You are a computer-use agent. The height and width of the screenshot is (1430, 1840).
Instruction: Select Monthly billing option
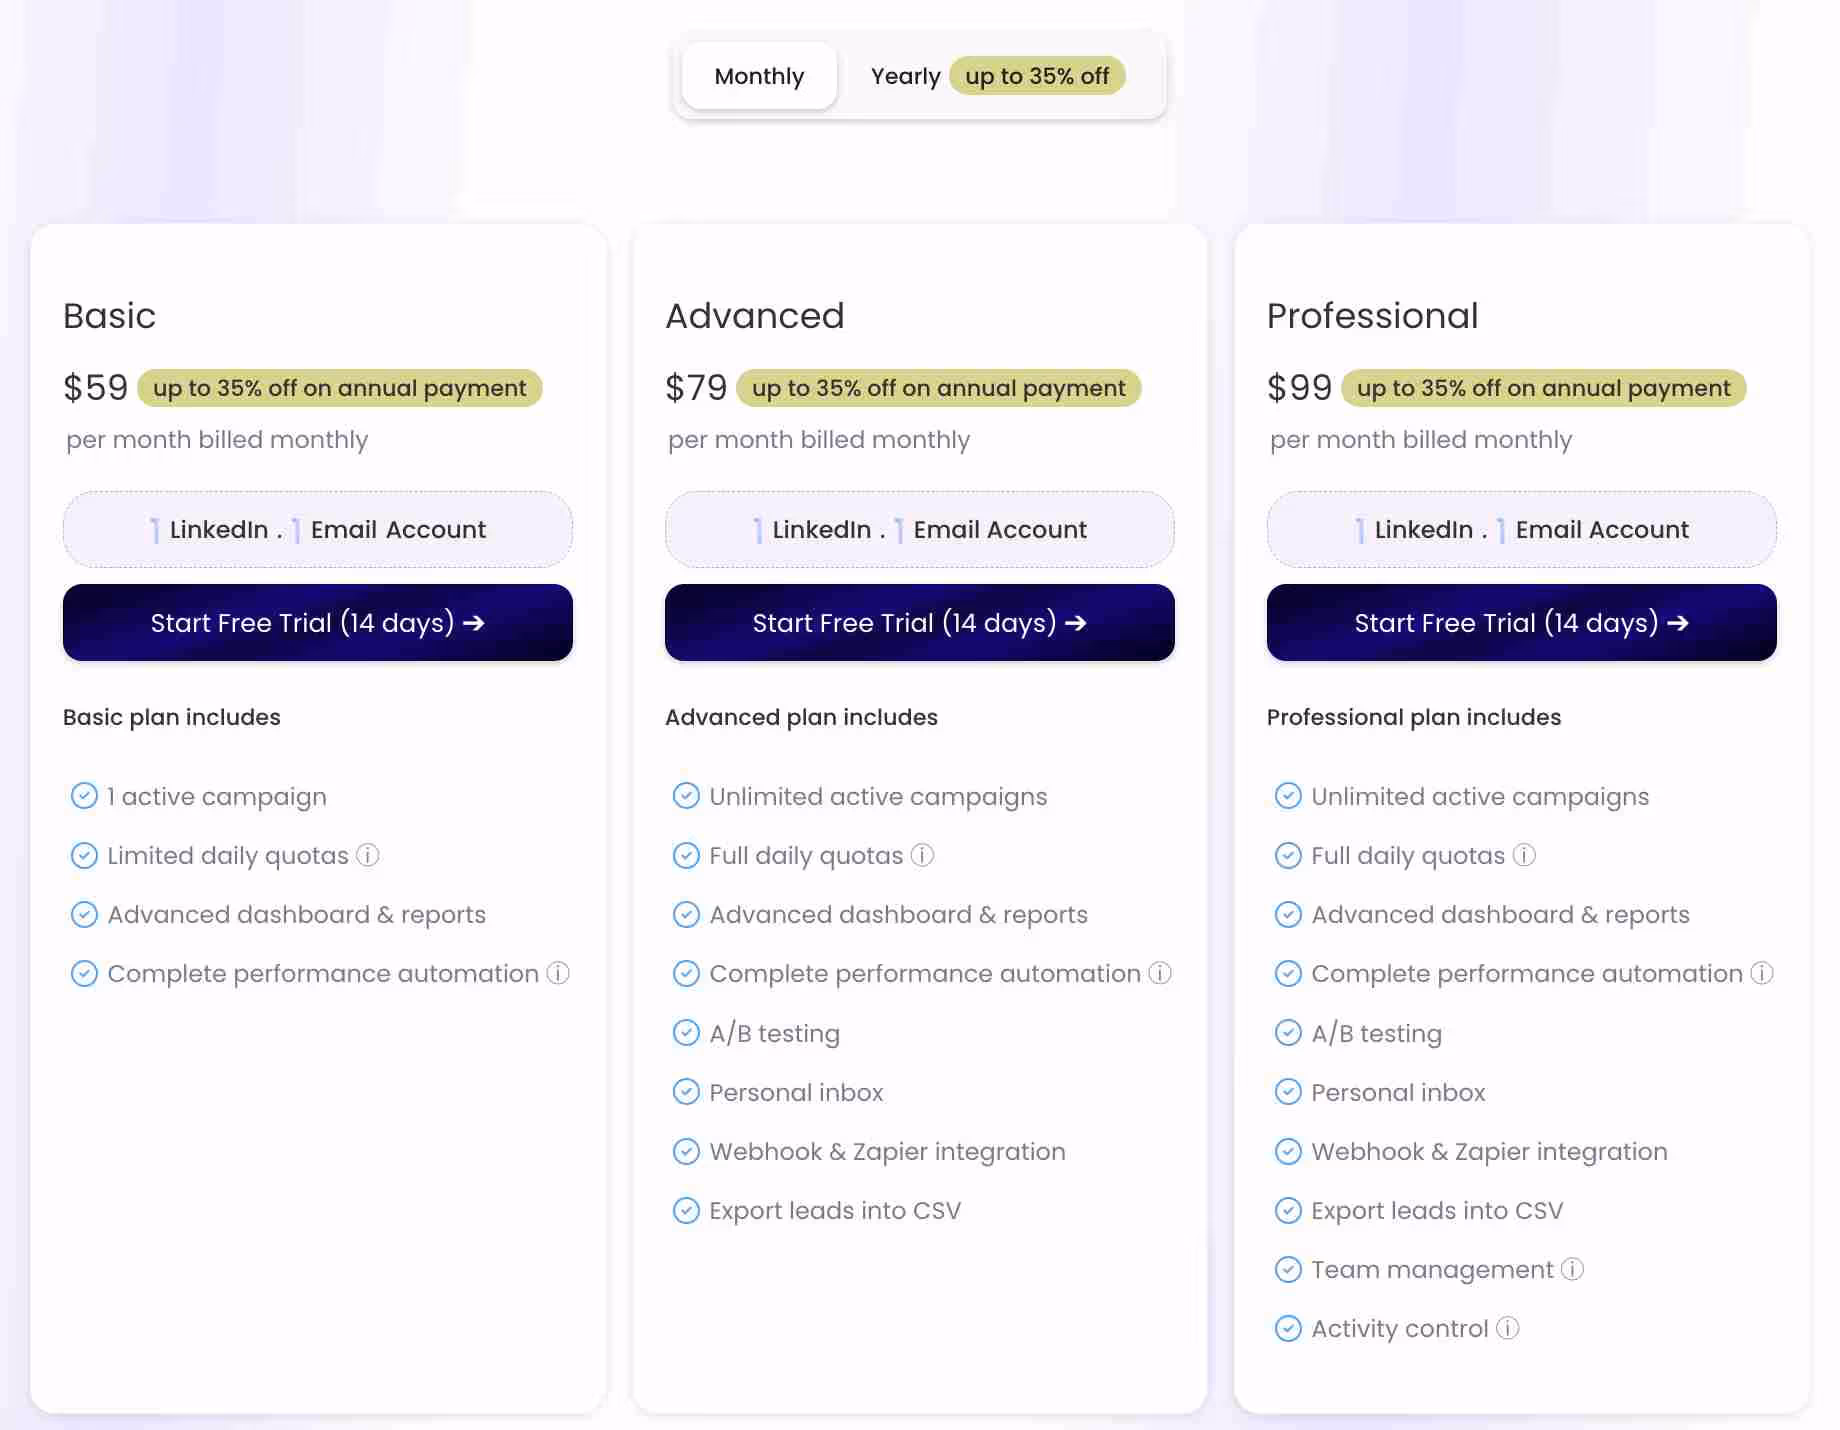(759, 76)
